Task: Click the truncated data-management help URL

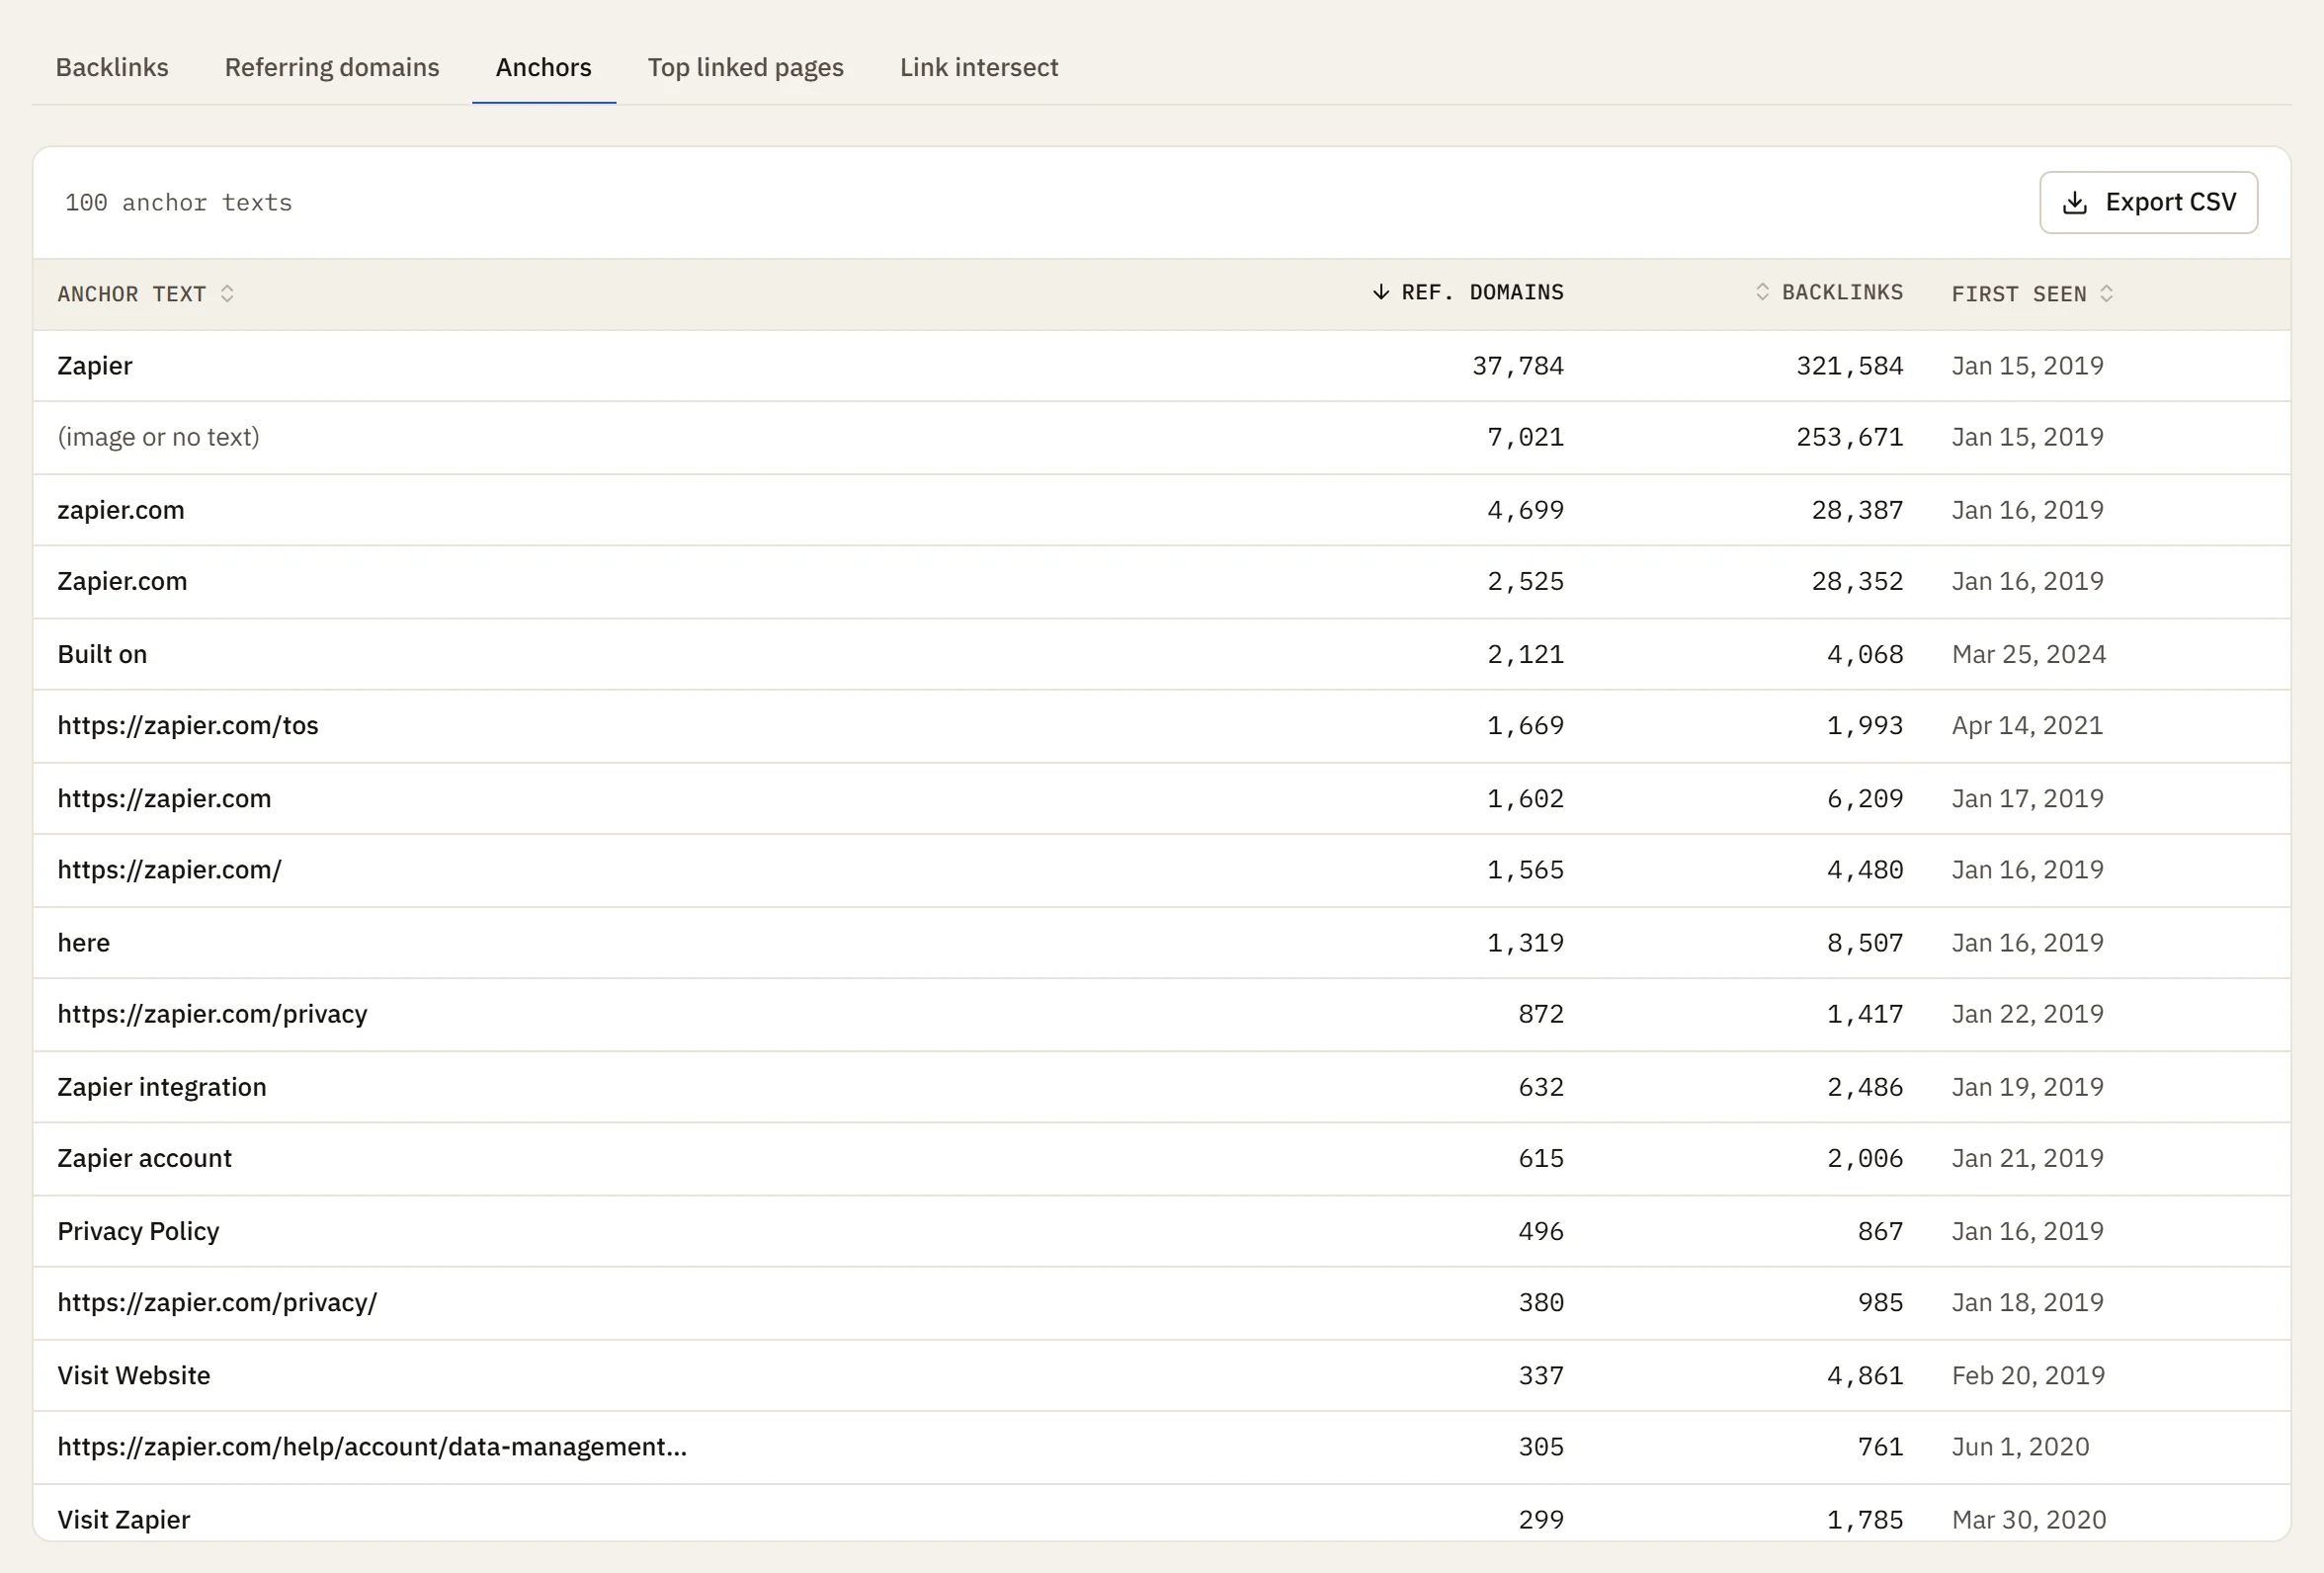Action: point(372,1447)
